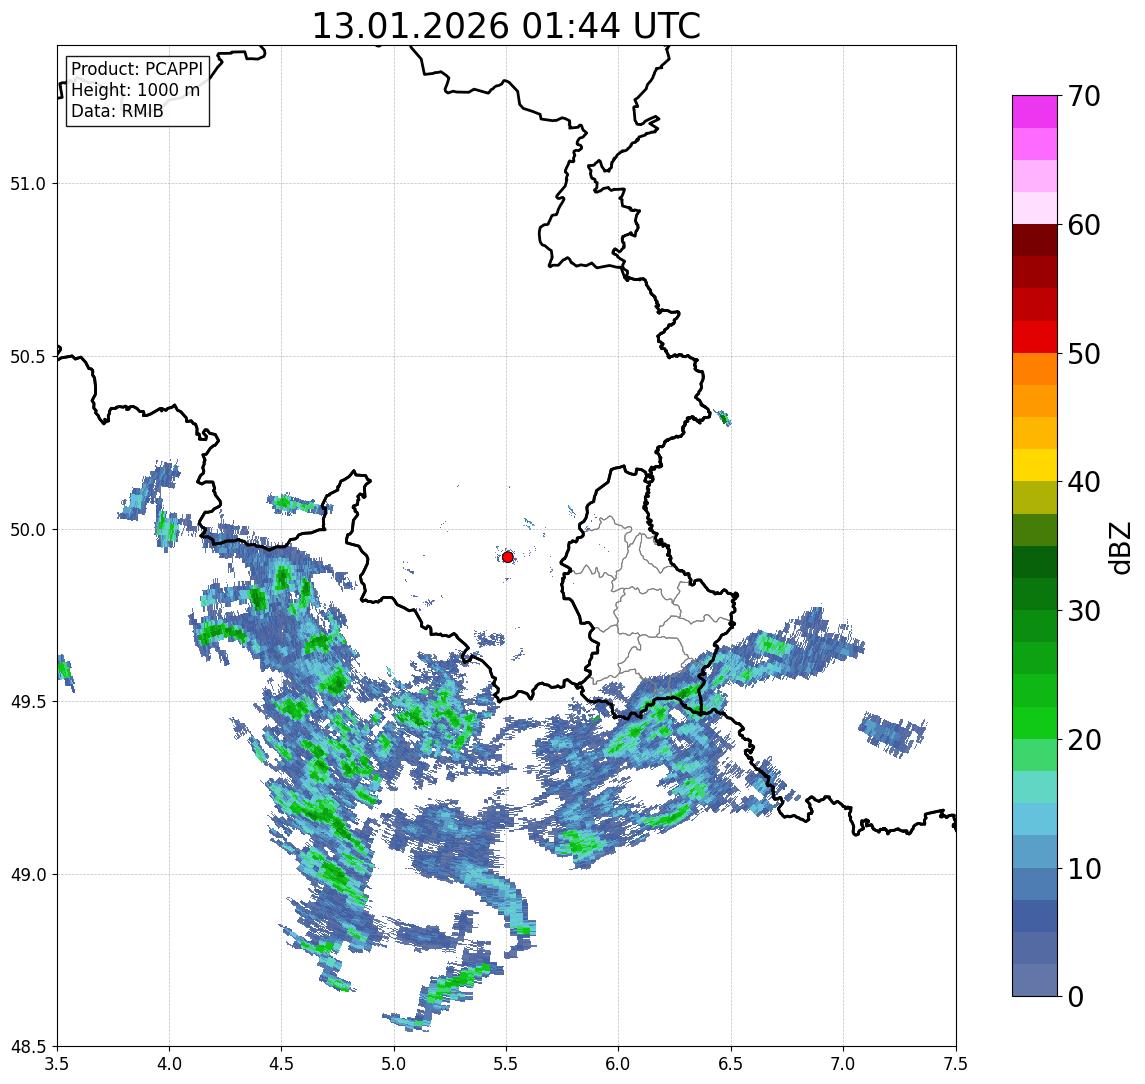Click the longitude axis label 7.5
The width and height of the screenshot is (1145, 1084).
tap(956, 1063)
